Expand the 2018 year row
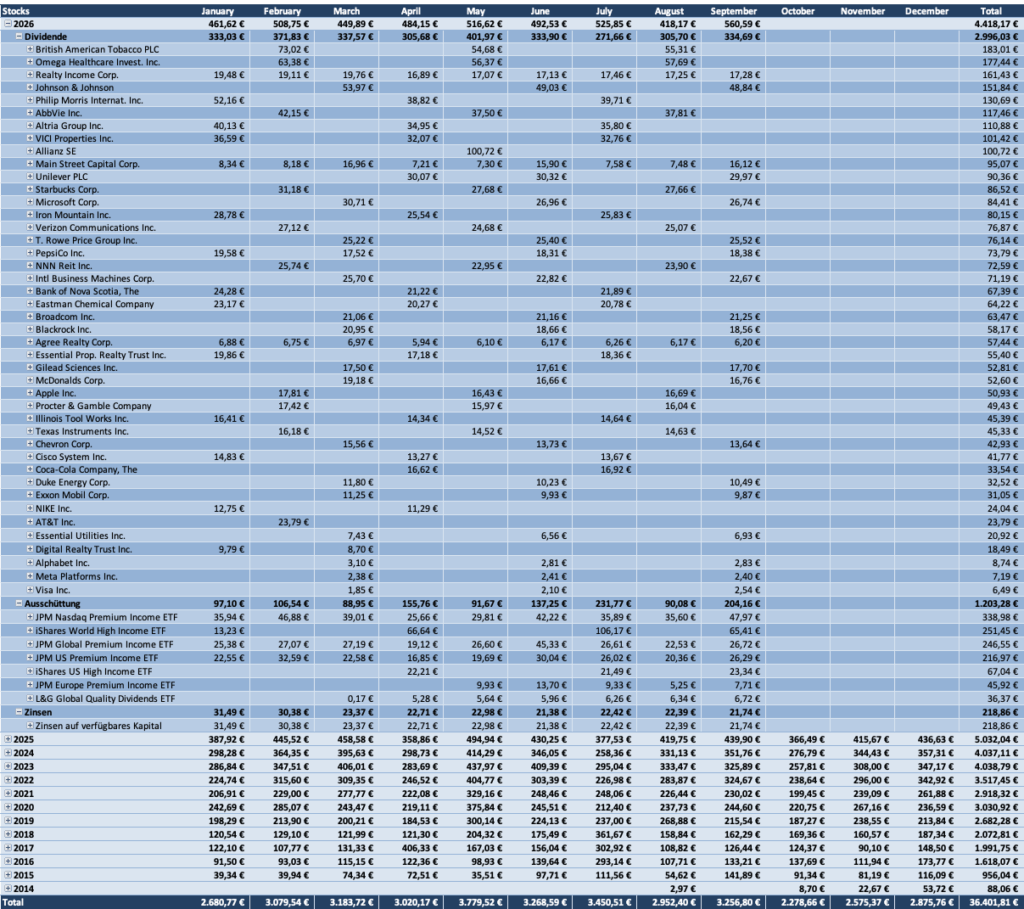 pos(8,834)
